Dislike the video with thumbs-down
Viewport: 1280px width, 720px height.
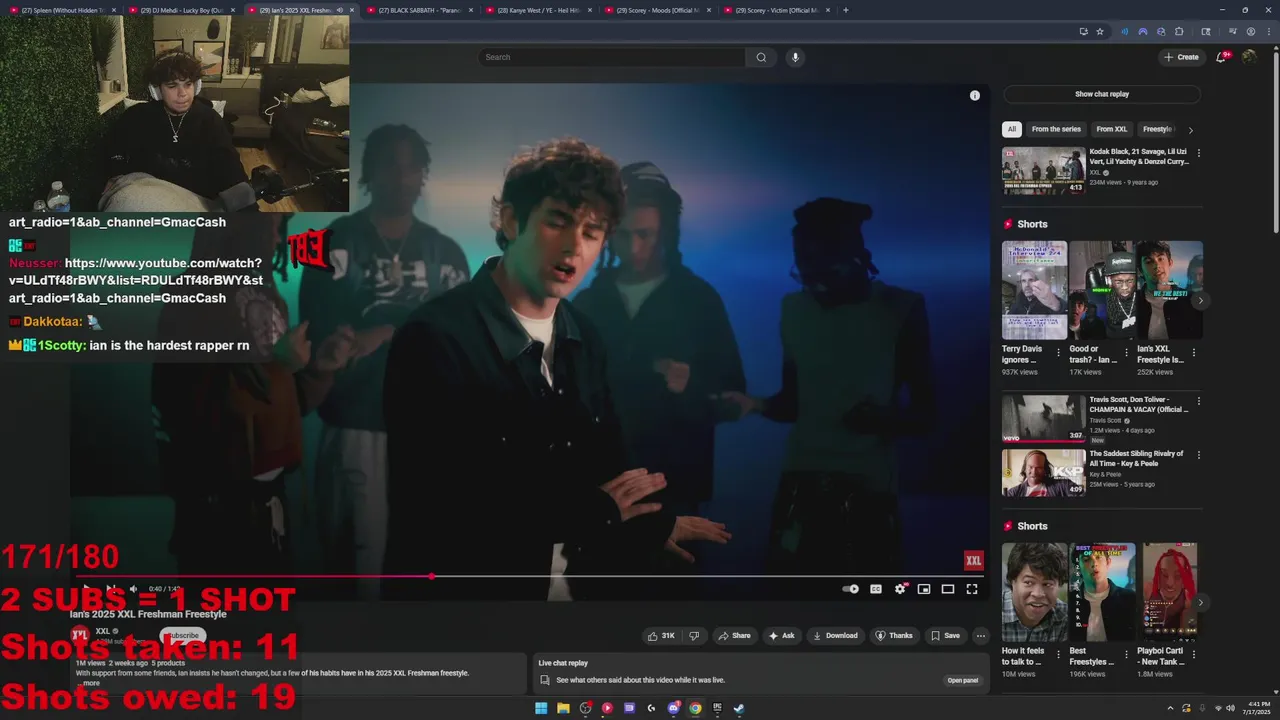694,635
